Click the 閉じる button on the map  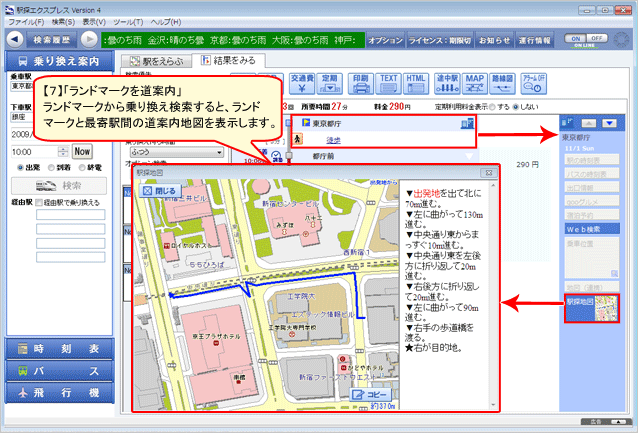tap(161, 189)
